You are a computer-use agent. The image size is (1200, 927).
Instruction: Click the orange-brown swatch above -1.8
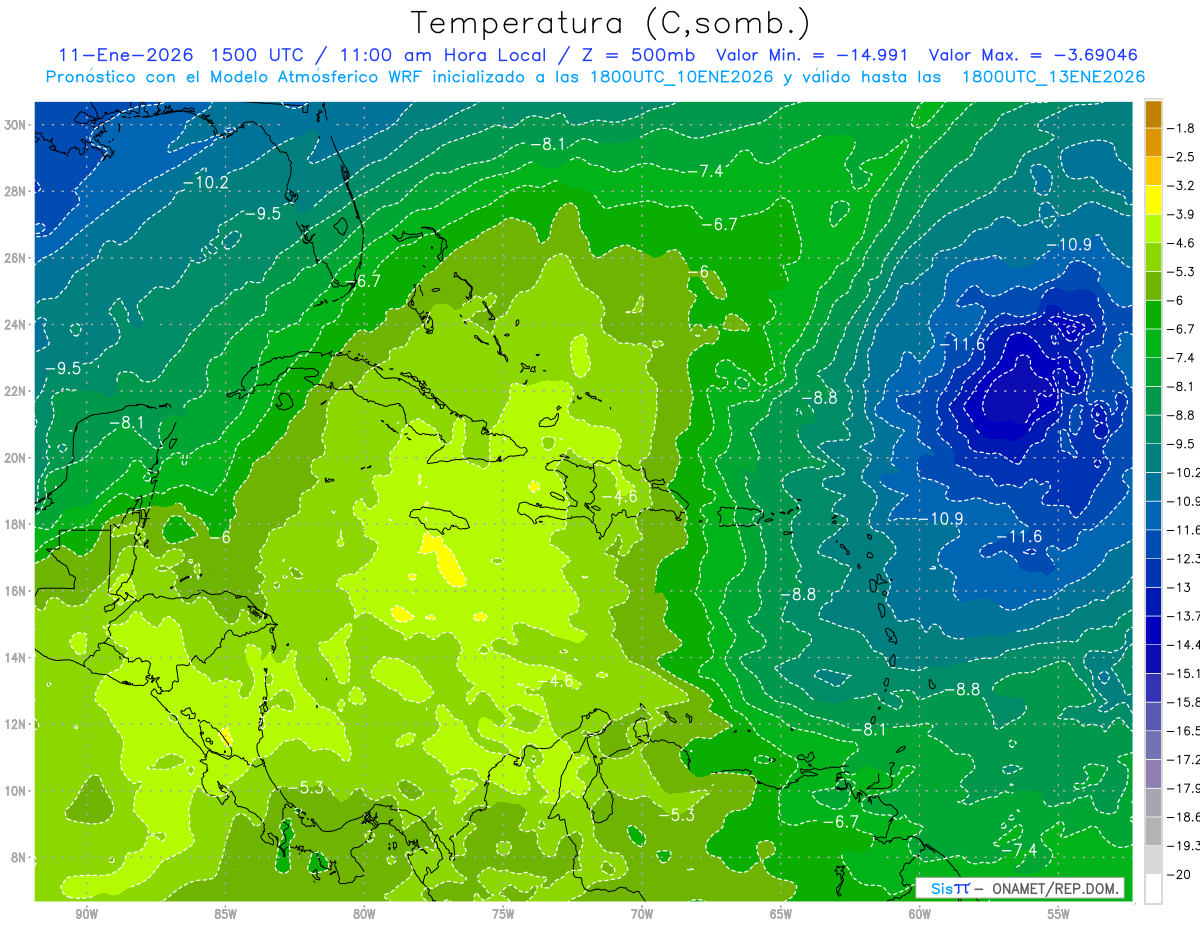(1153, 114)
